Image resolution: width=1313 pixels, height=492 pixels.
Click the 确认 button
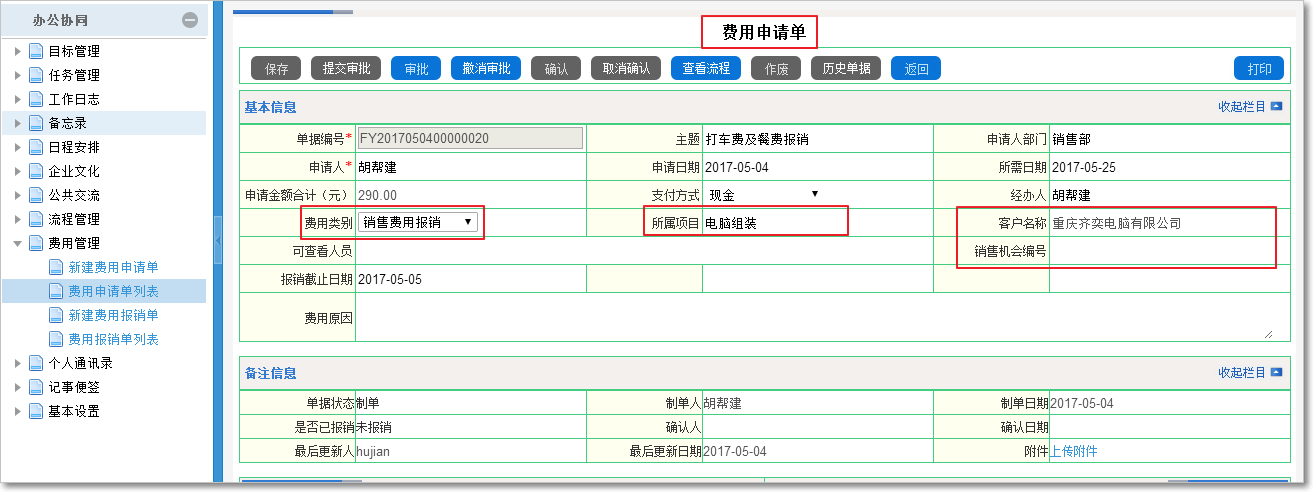coord(556,68)
